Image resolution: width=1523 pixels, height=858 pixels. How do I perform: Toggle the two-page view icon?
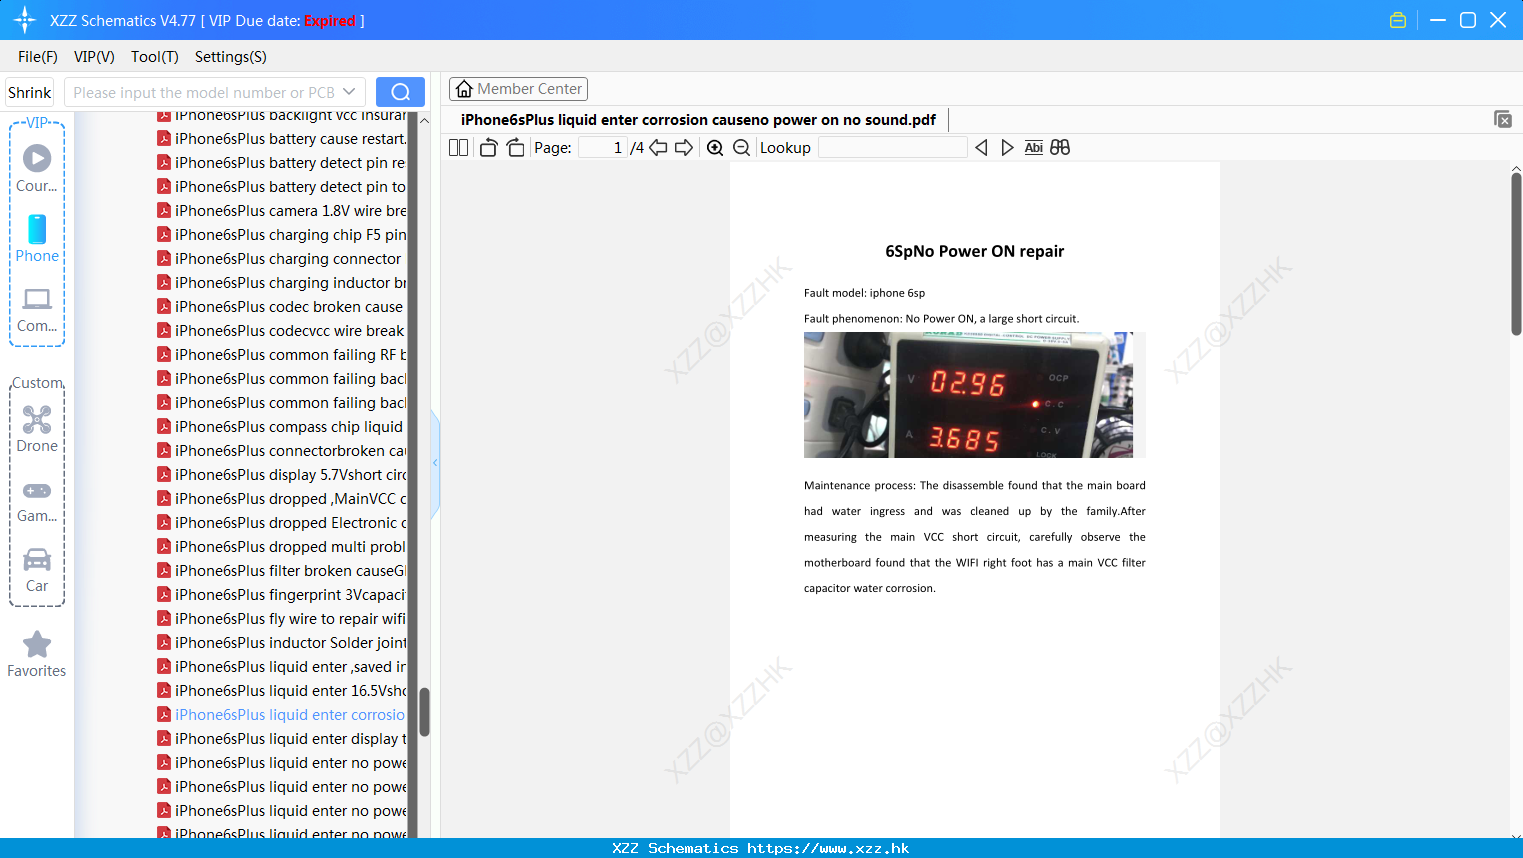pyautogui.click(x=459, y=148)
